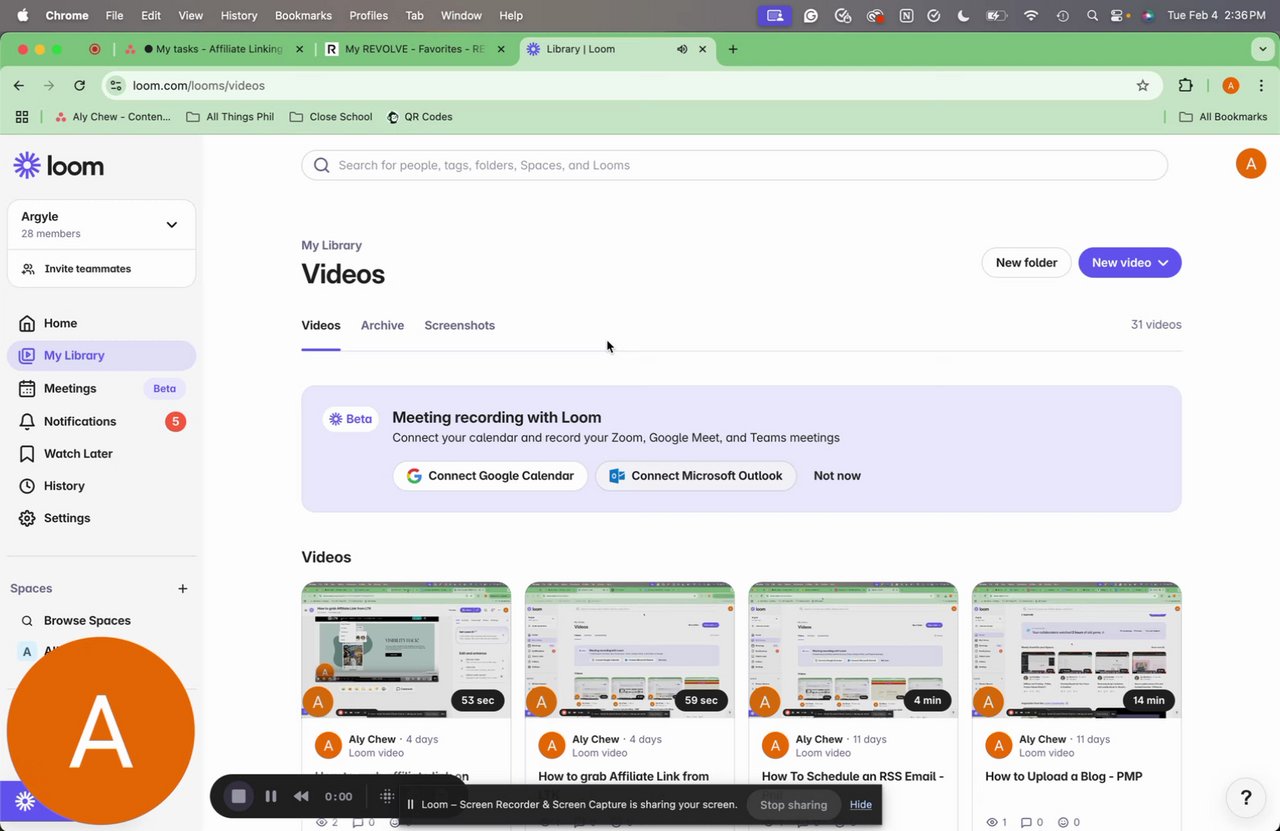Open the 4 min video thumbnail
Screen dimensions: 1280x831
tap(853, 650)
